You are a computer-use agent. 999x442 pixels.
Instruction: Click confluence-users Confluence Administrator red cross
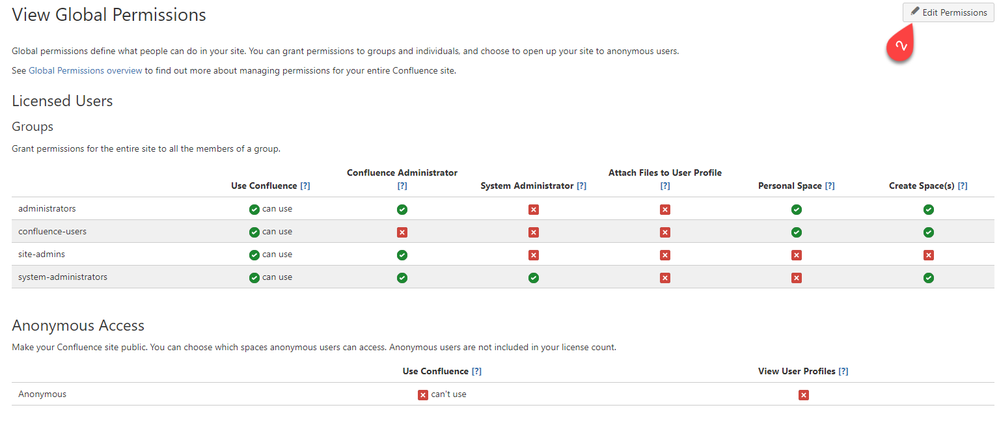402,232
